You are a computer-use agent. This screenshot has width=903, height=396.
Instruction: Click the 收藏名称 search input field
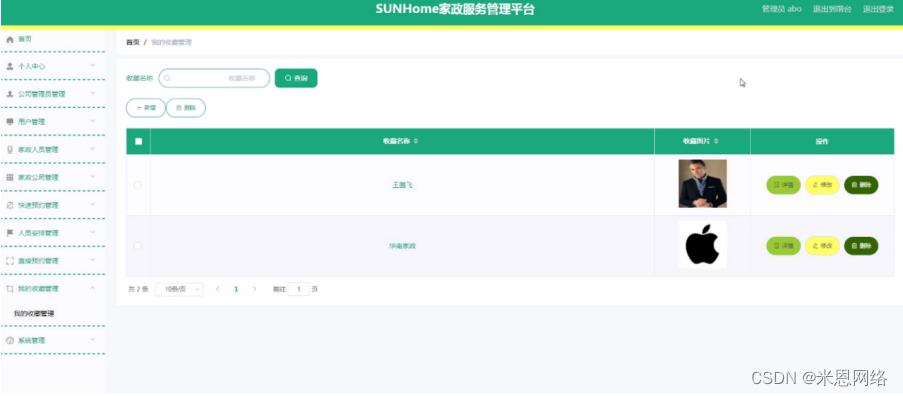pyautogui.click(x=214, y=78)
